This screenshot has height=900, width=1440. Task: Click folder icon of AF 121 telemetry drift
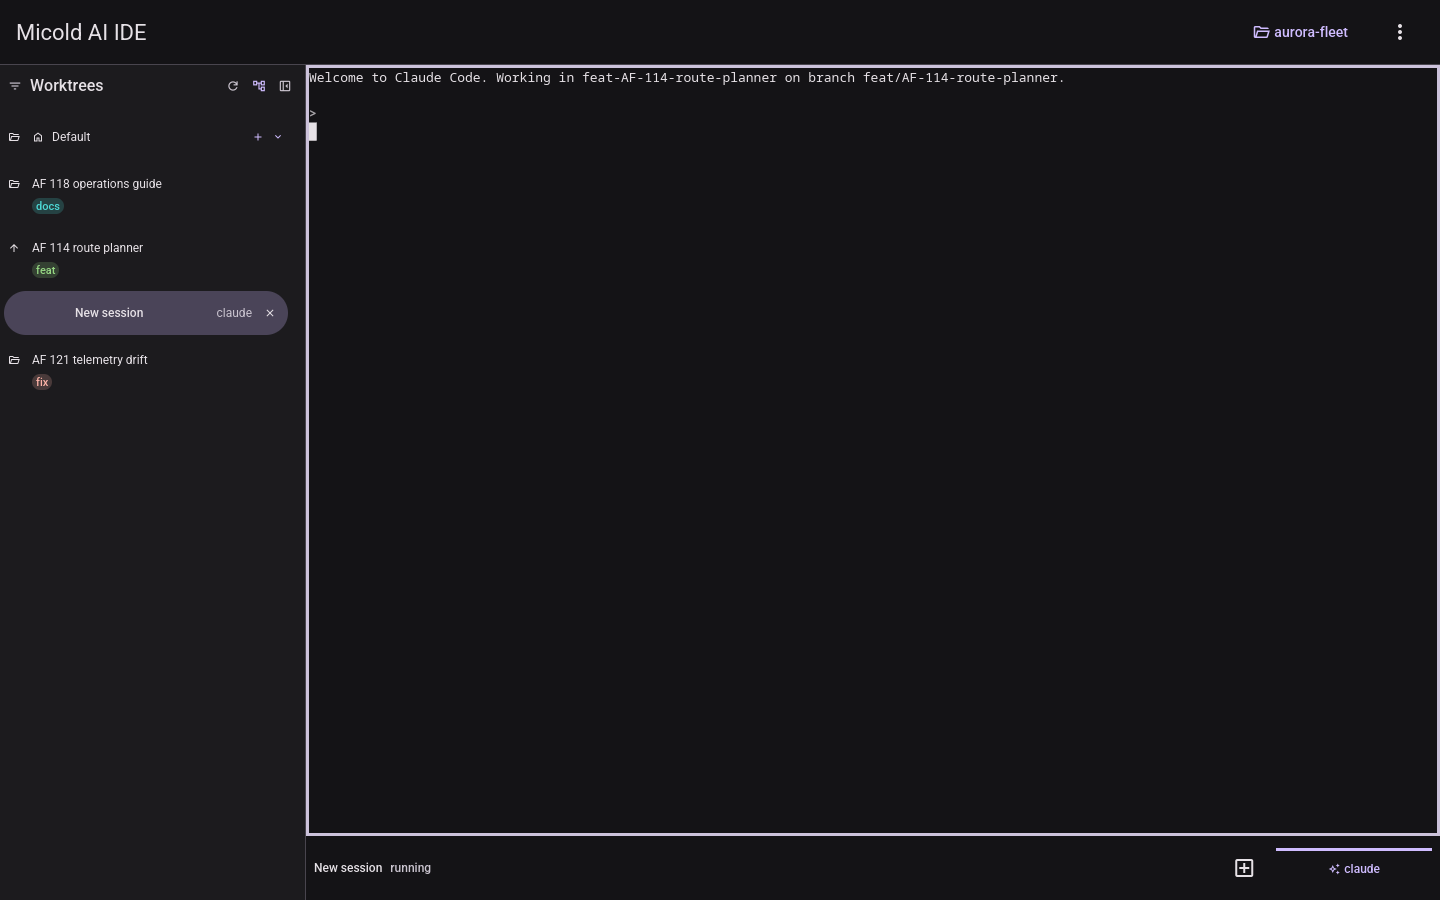coord(14,360)
